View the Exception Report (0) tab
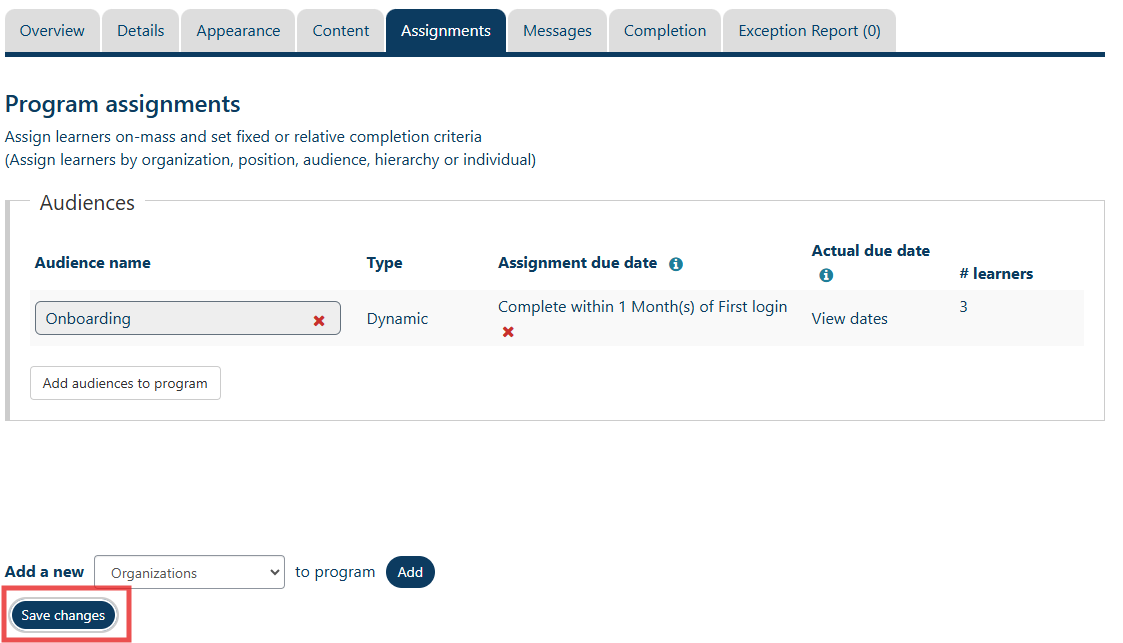The width and height of the screenshot is (1123, 643). pos(809,31)
